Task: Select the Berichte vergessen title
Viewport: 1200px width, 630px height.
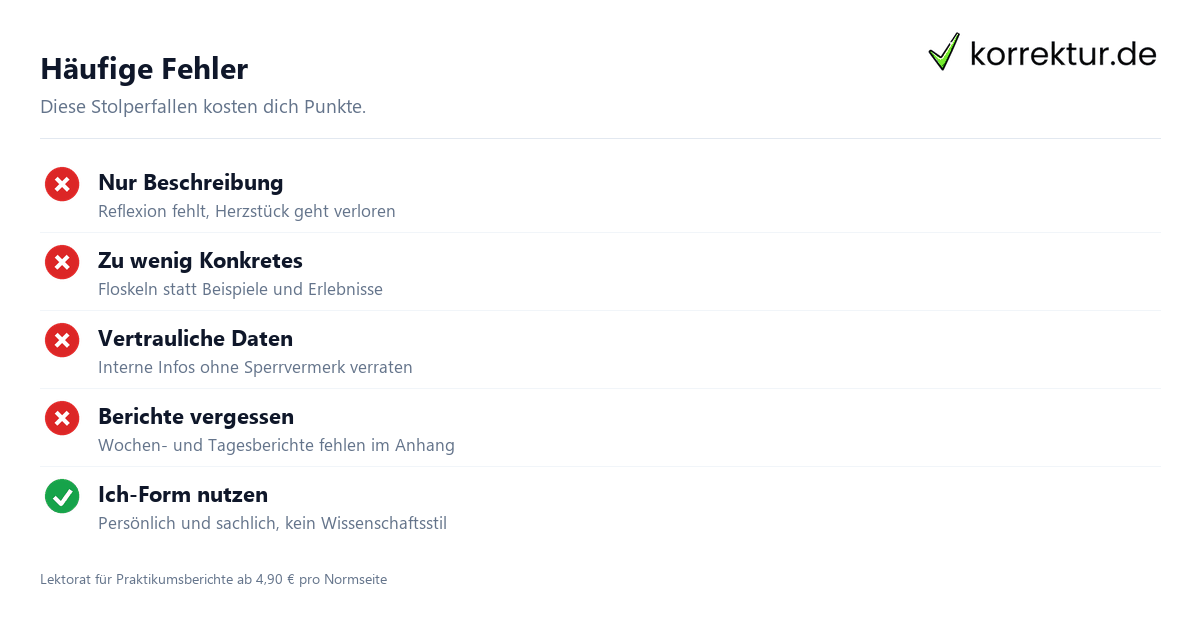Action: click(x=196, y=416)
